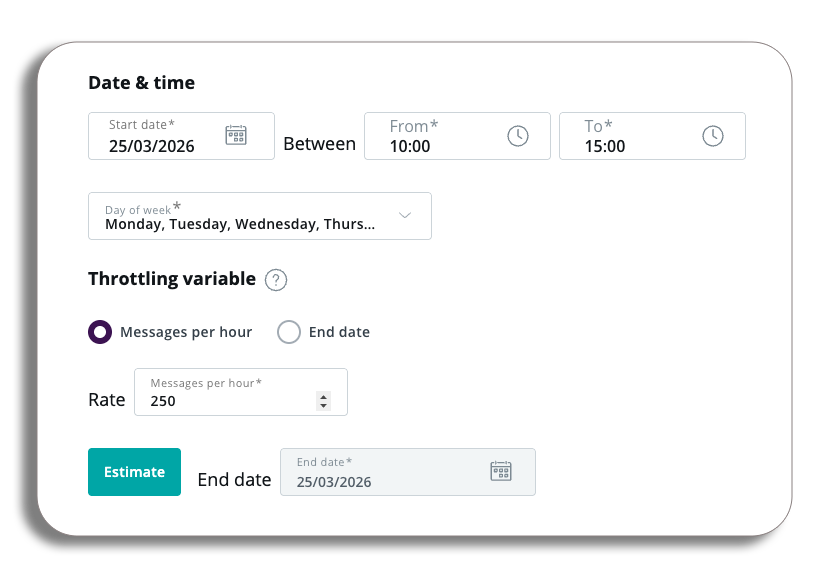Viewport: 832px width, 575px height.
Task: Click the clock icon in To field
Action: coord(713,136)
